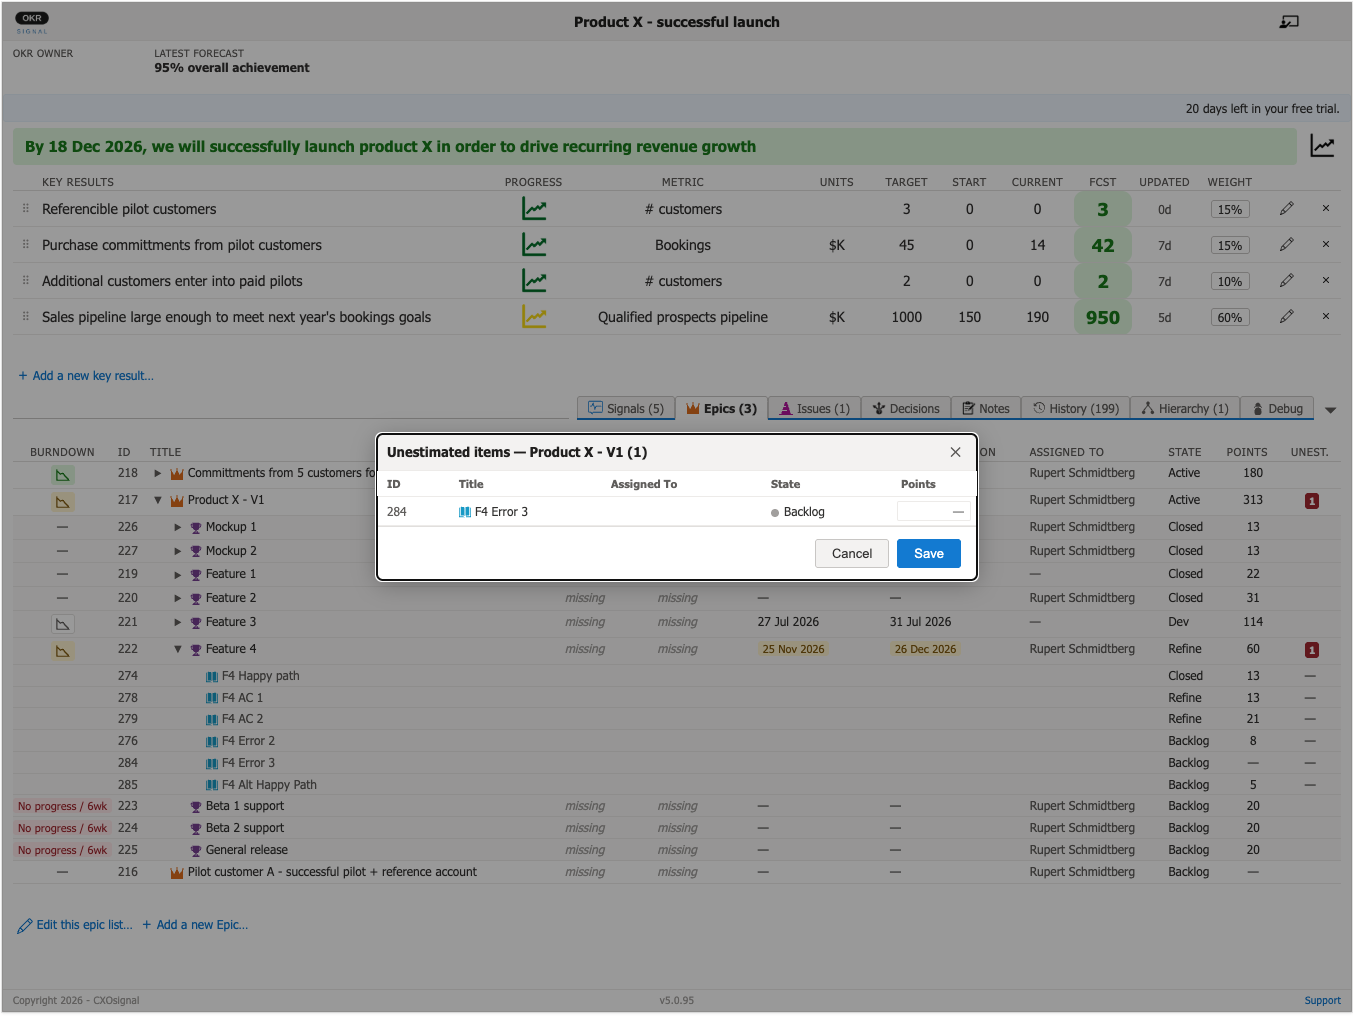This screenshot has height=1016, width=1353.
Task: Open Debug tab
Action: coord(1277,408)
